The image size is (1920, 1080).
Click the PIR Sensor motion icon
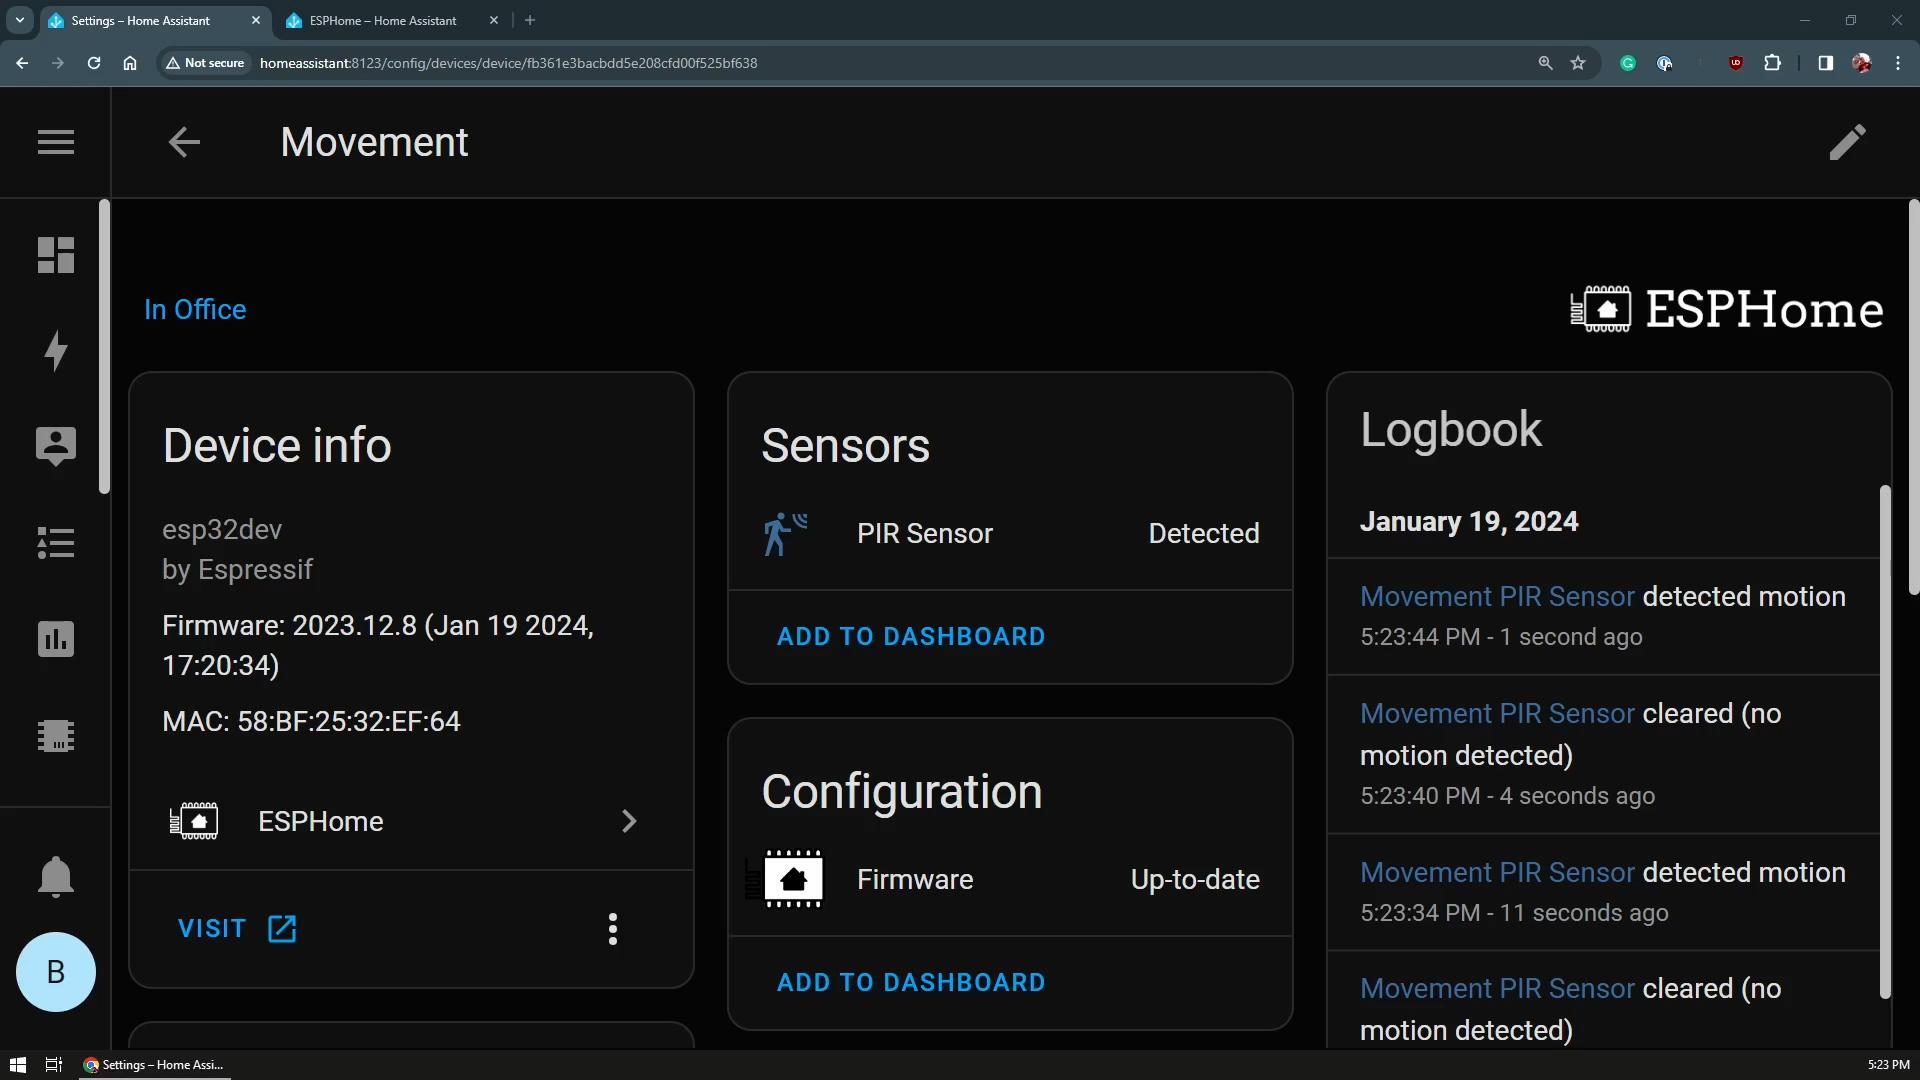click(785, 534)
